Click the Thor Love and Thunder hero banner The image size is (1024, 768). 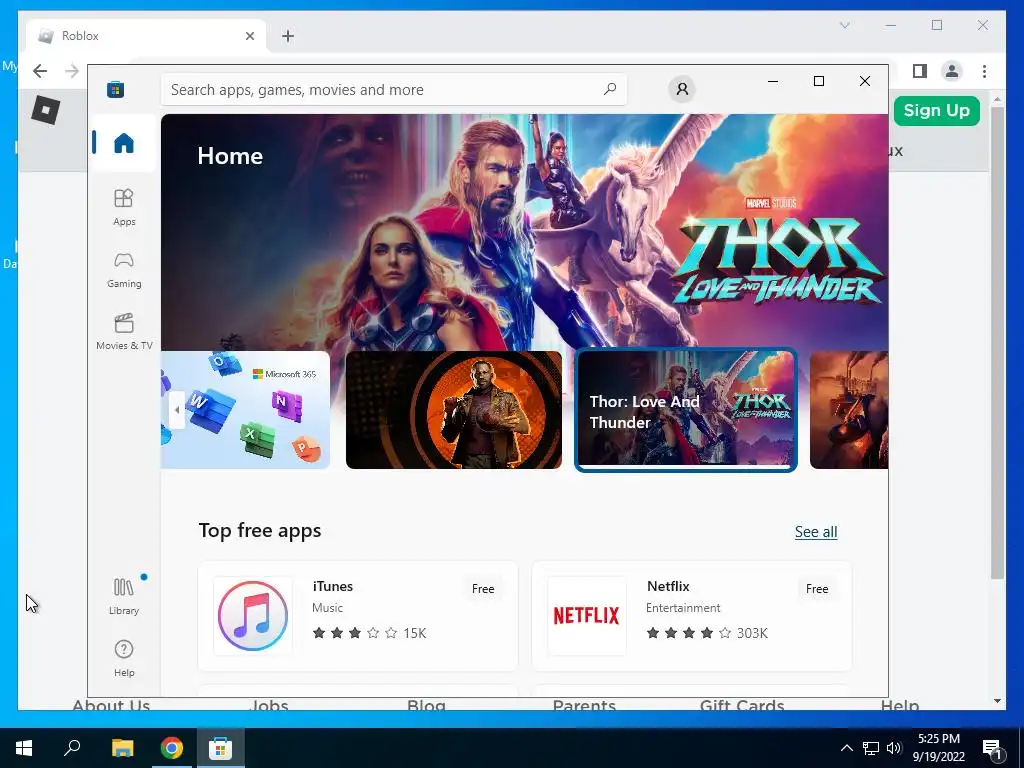[x=524, y=232]
